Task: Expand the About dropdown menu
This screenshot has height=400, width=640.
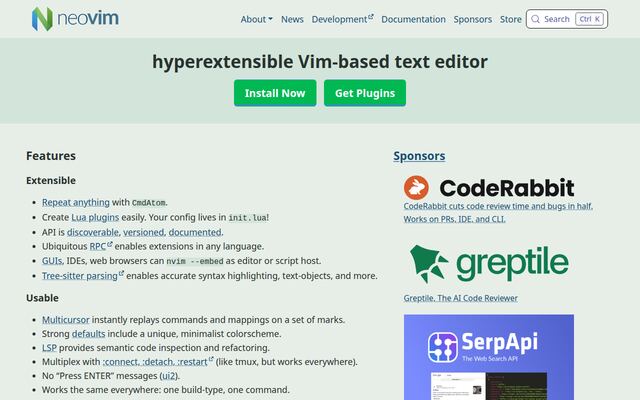Action: click(256, 19)
